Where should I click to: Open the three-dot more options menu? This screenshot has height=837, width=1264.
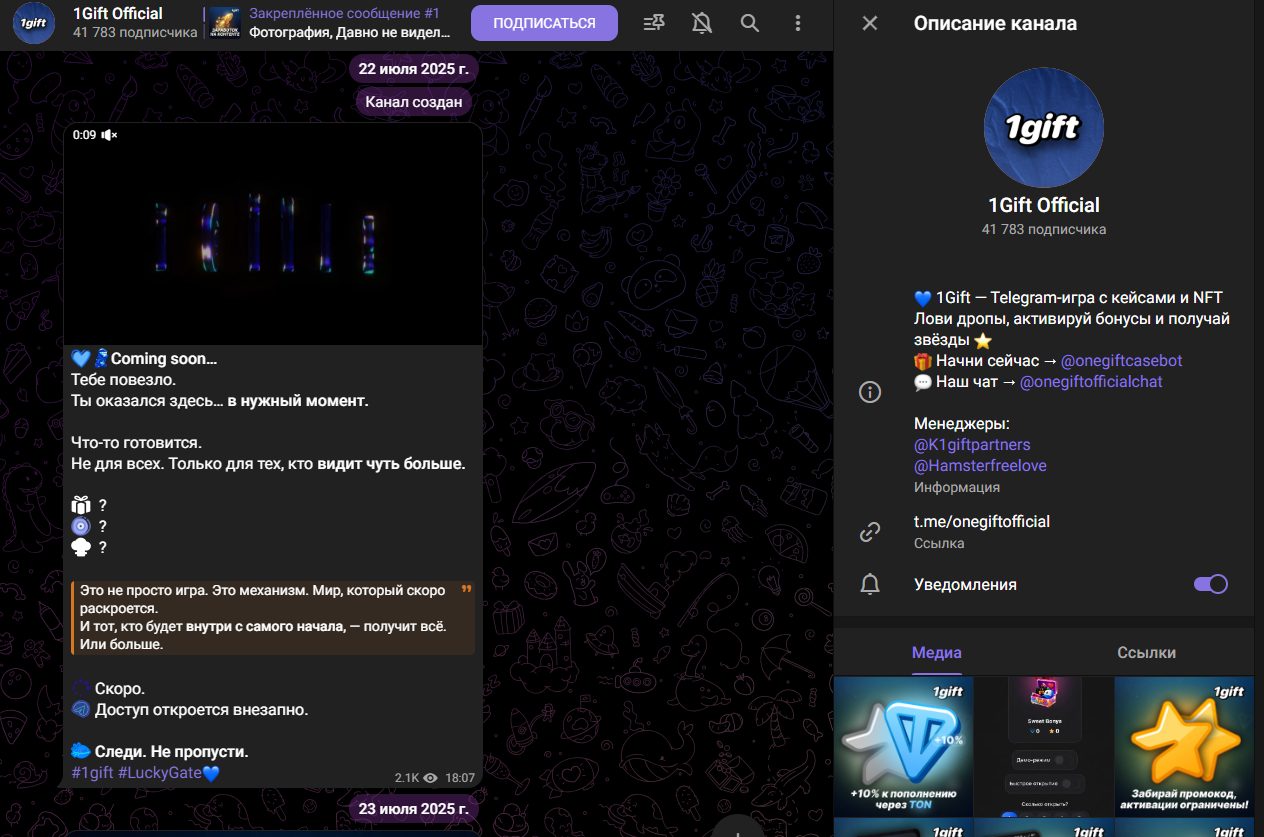pyautogui.click(x=797, y=23)
